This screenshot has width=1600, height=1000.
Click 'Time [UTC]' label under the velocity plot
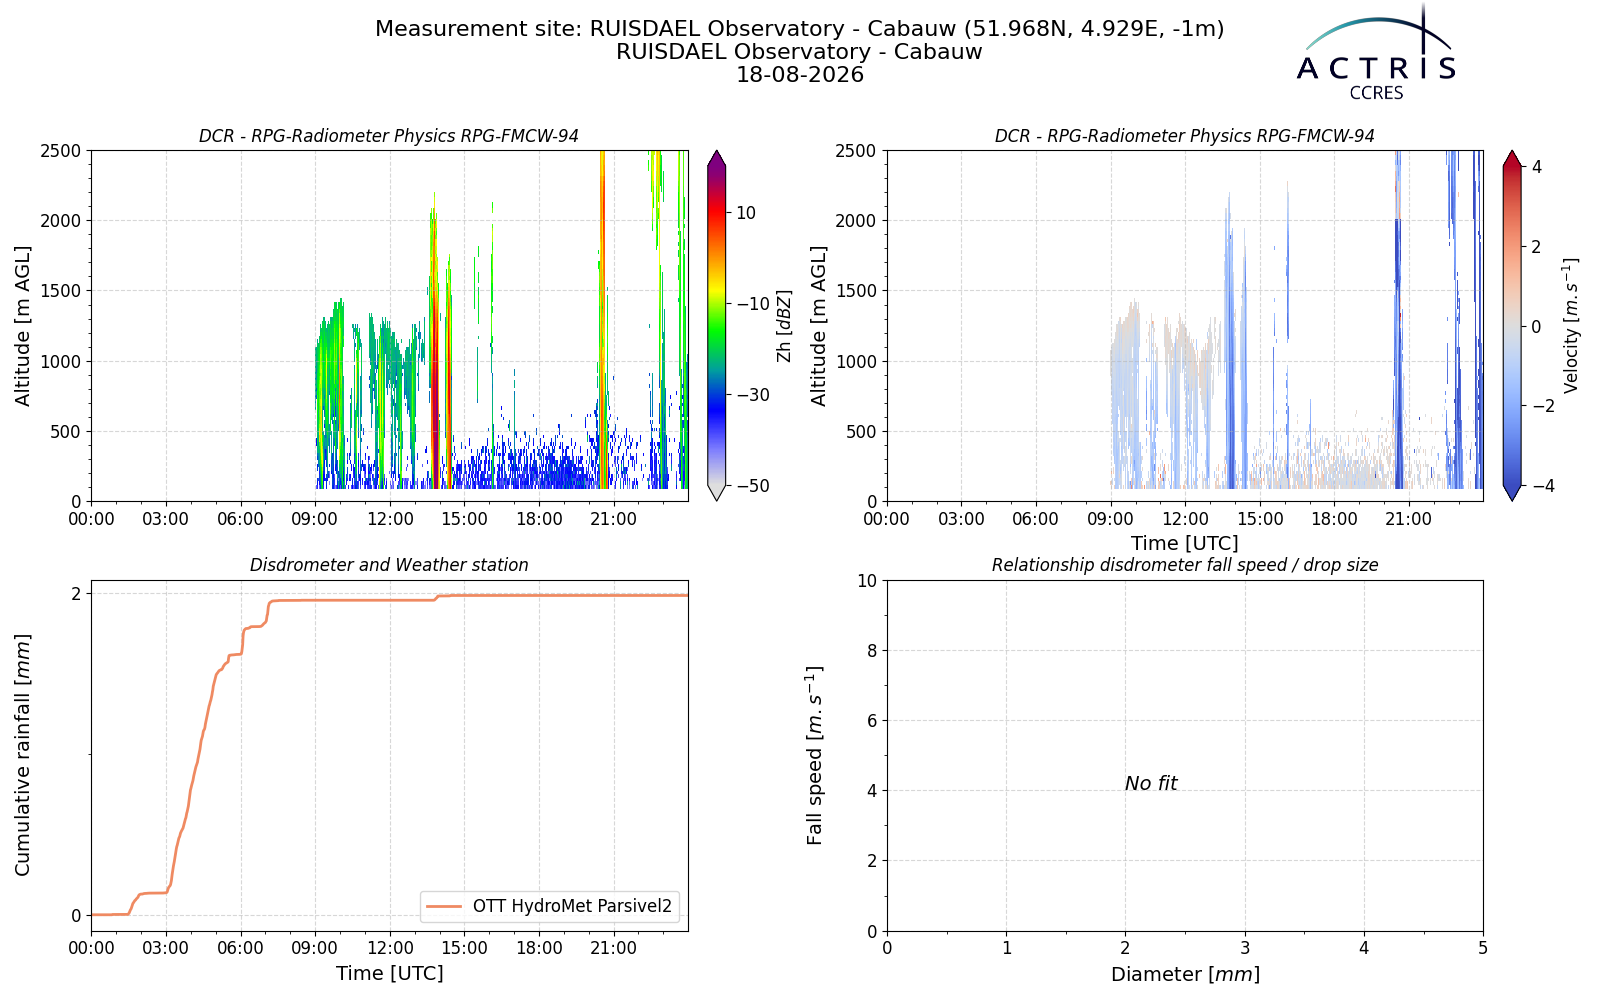1185,543
